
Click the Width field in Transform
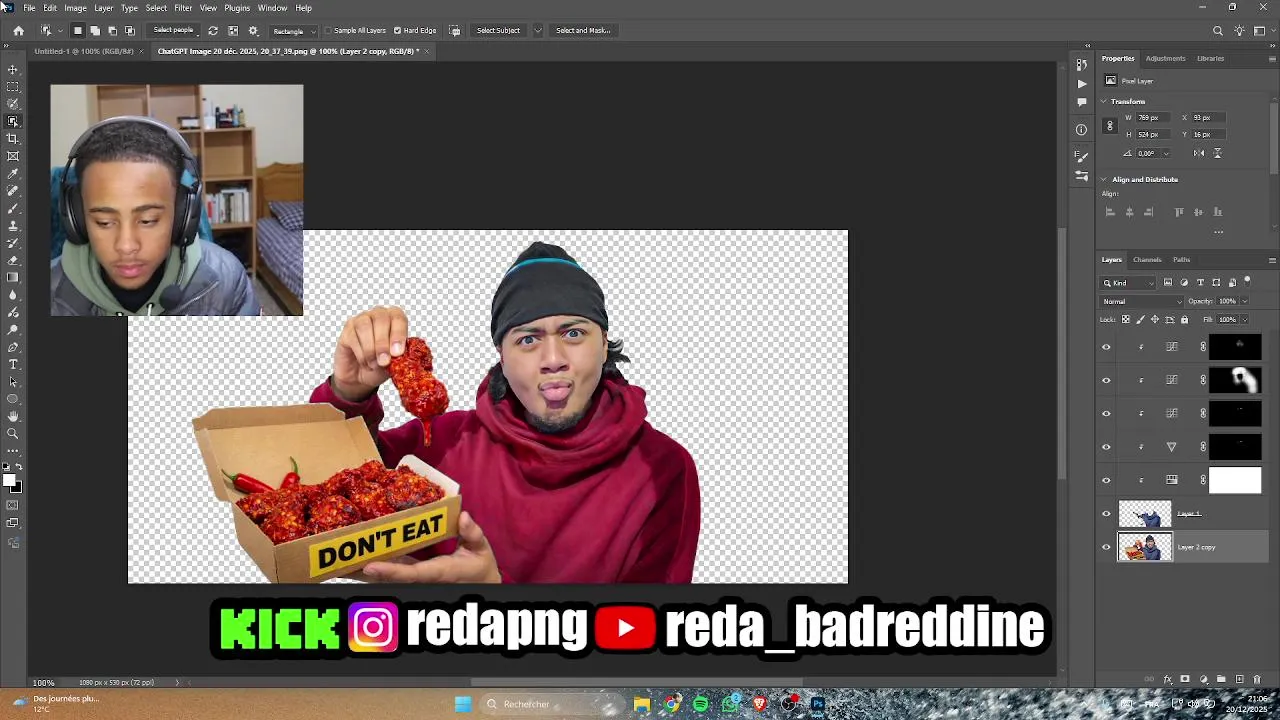pyautogui.click(x=1151, y=118)
